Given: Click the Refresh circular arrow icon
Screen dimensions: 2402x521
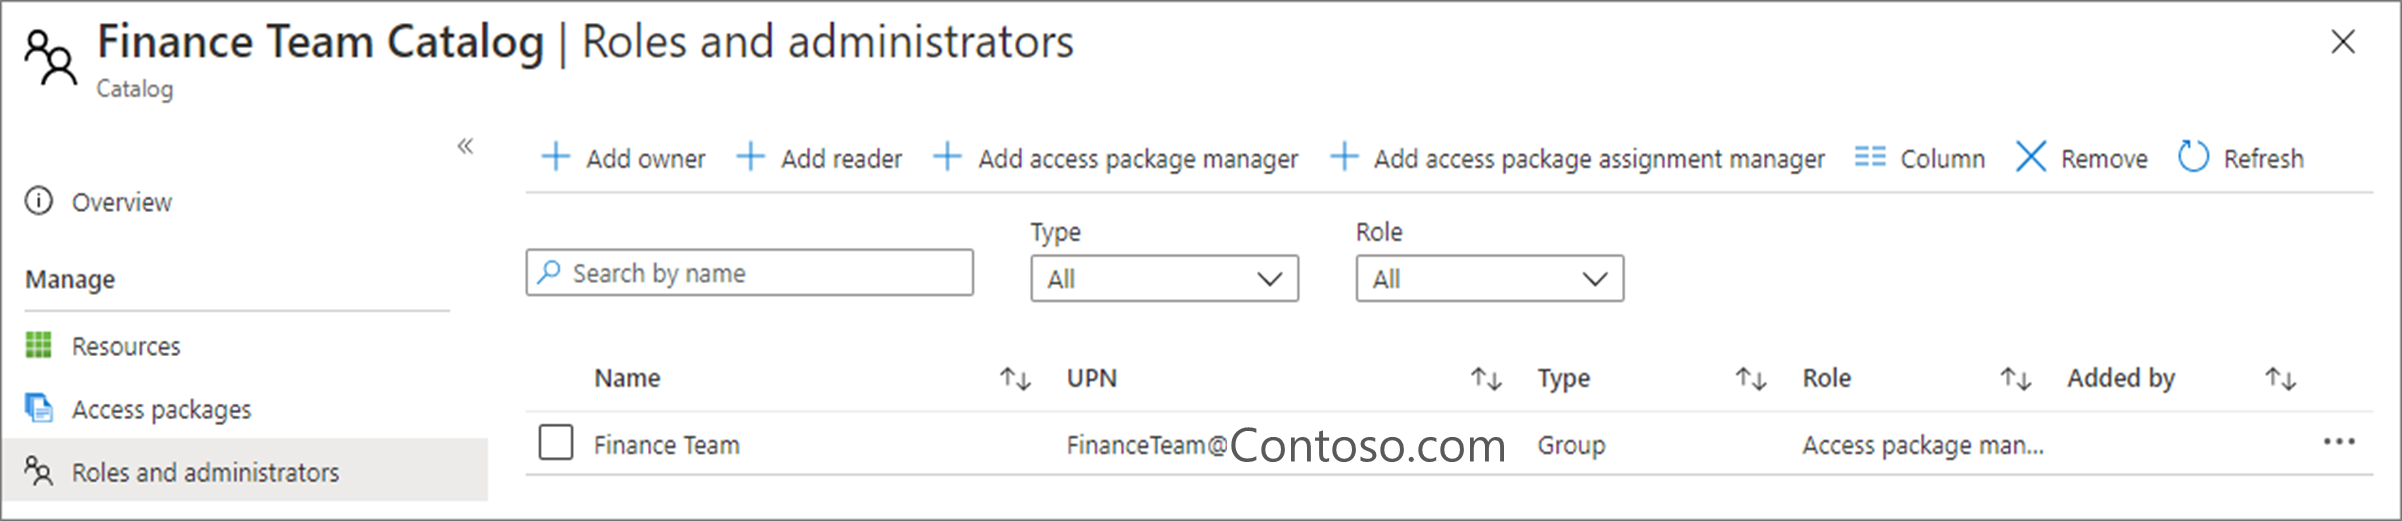Looking at the screenshot, I should 2192,157.
